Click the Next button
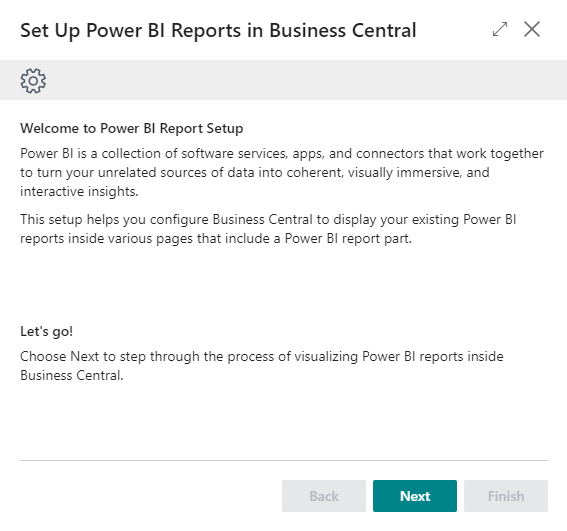 point(415,496)
